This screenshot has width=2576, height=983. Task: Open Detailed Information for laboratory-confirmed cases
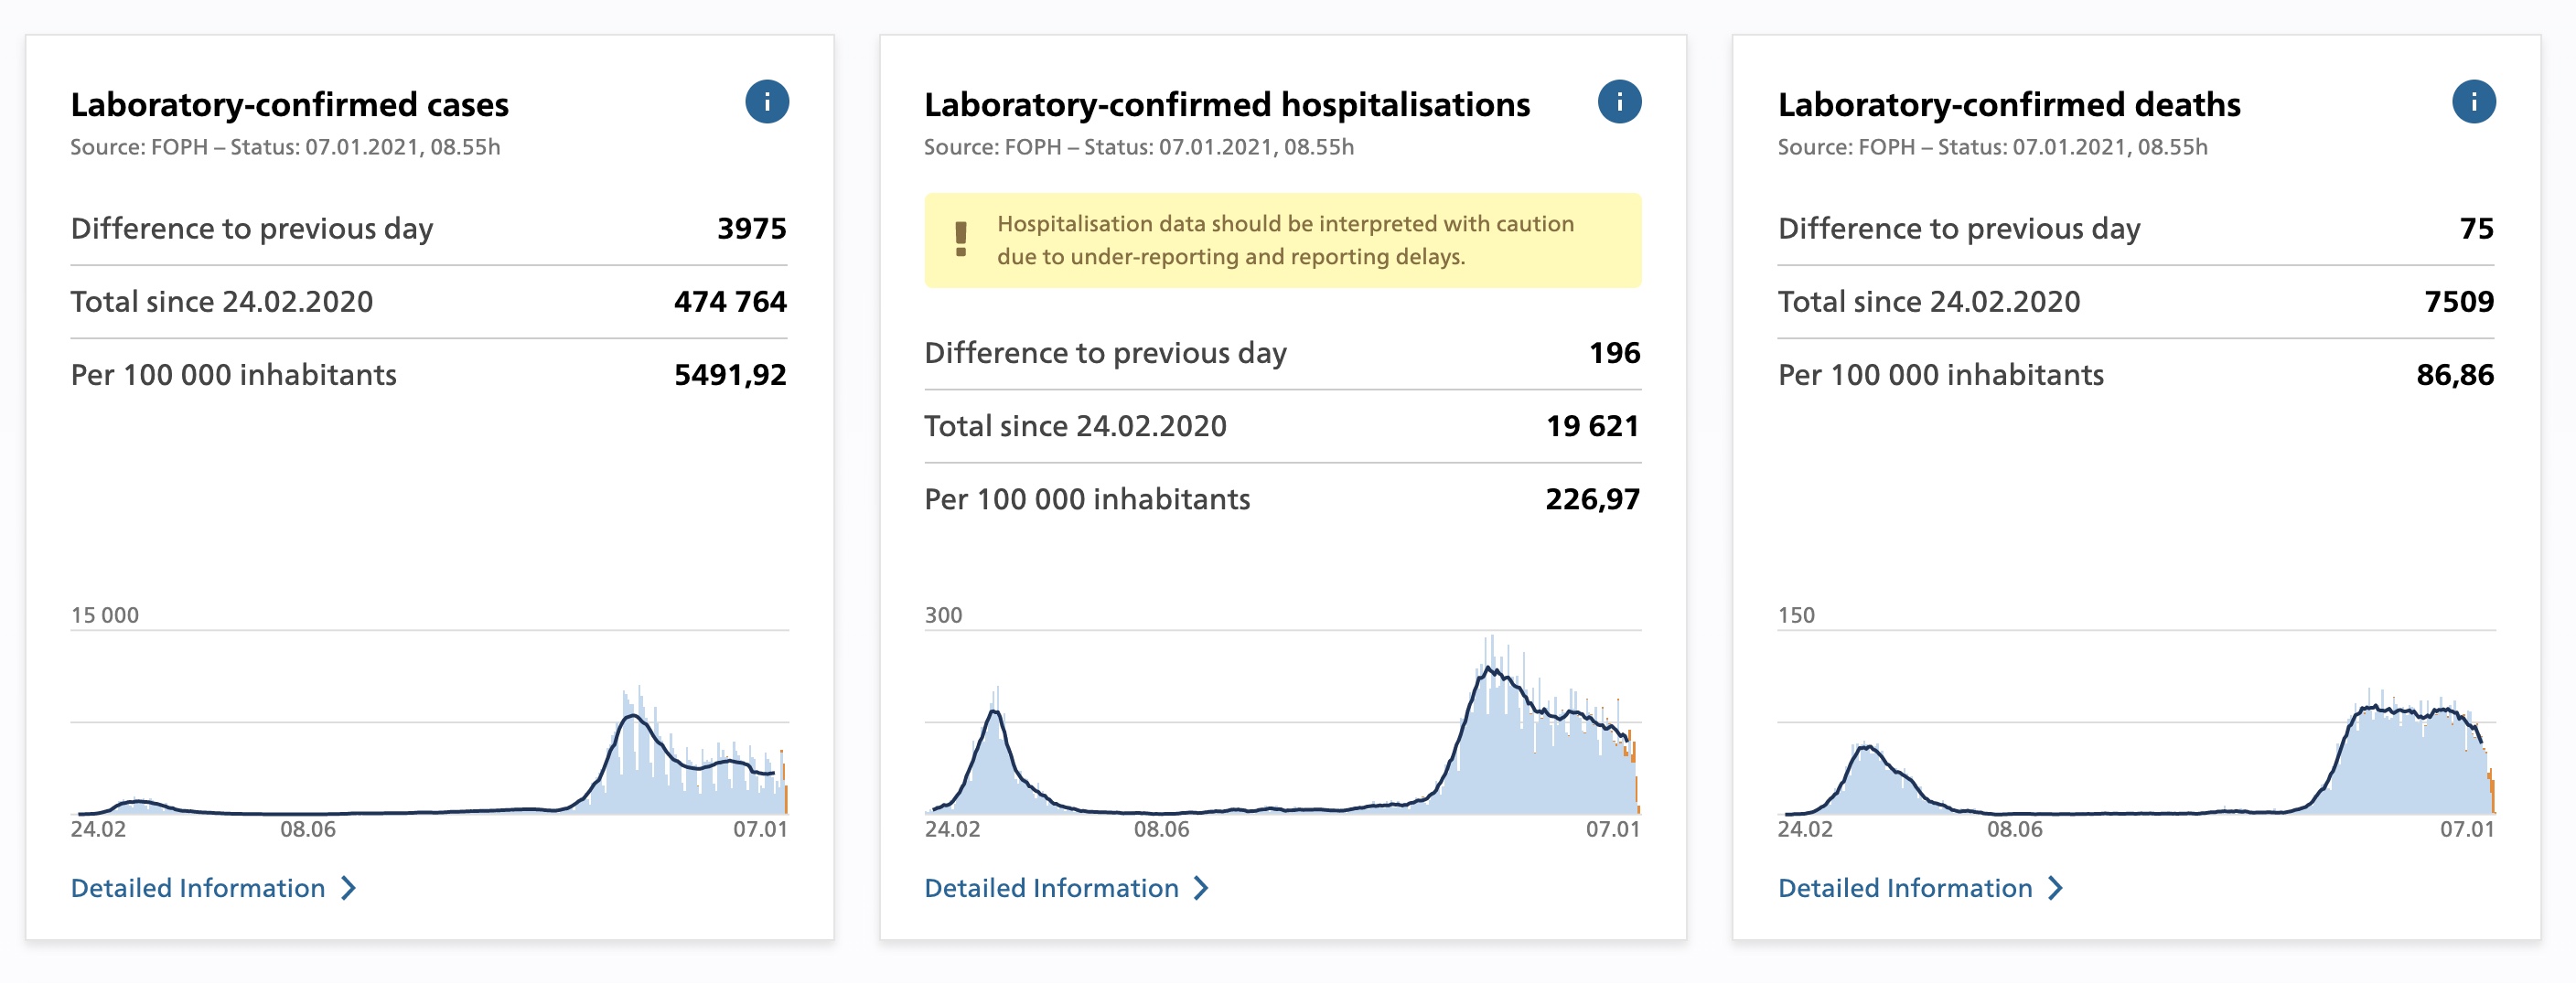tap(198, 888)
